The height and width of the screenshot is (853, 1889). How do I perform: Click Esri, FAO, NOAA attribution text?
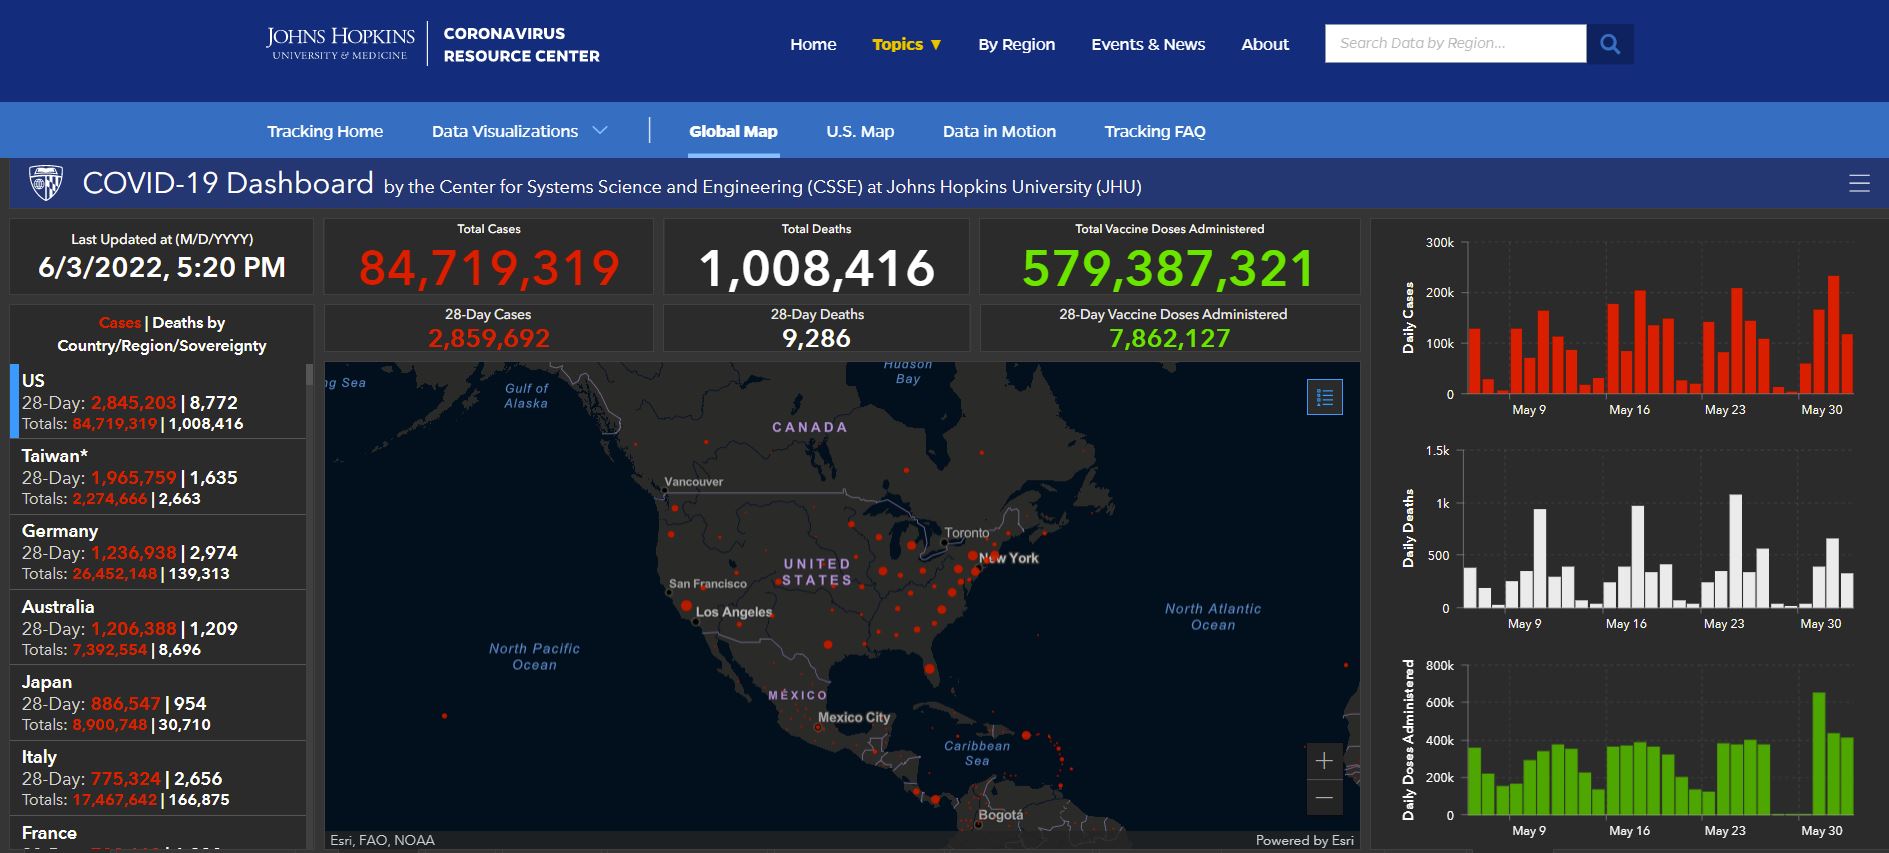coord(383,840)
